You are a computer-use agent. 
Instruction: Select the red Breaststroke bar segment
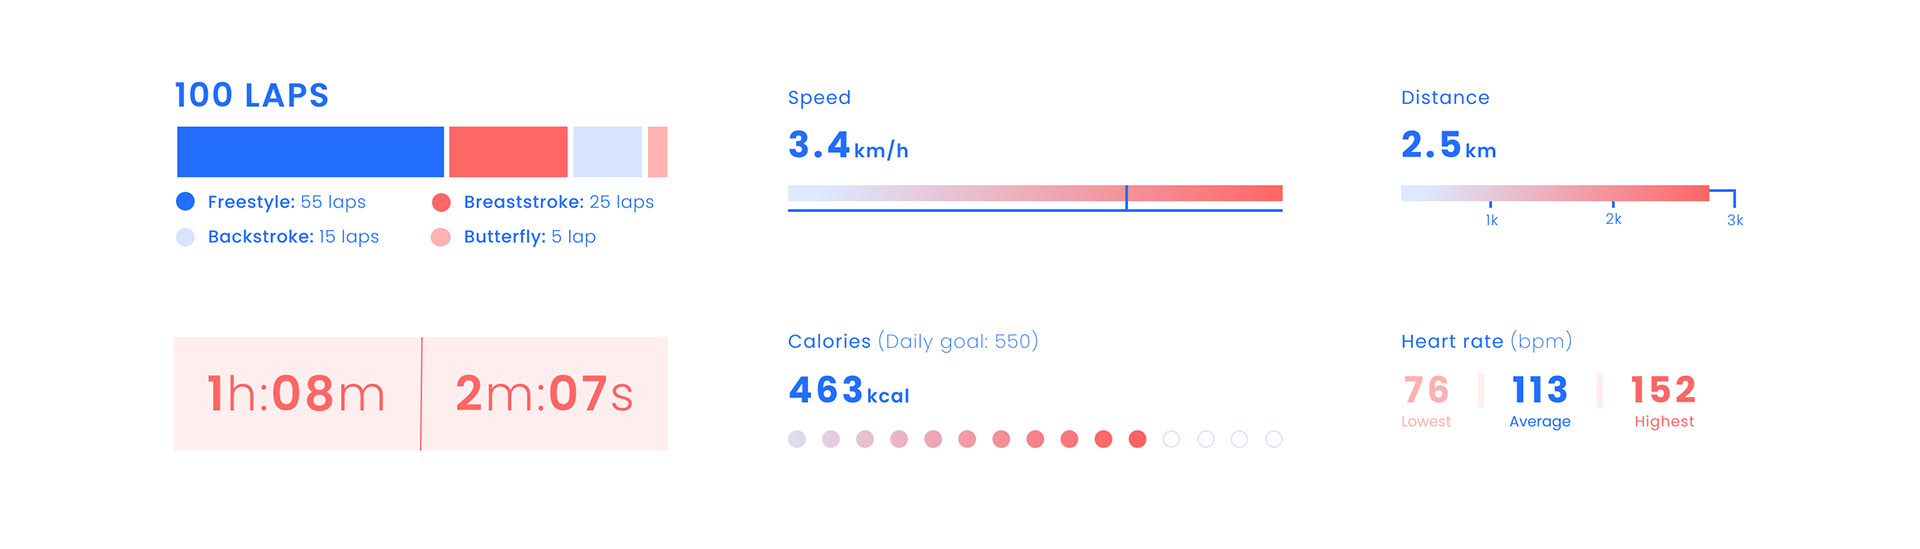pos(508,152)
